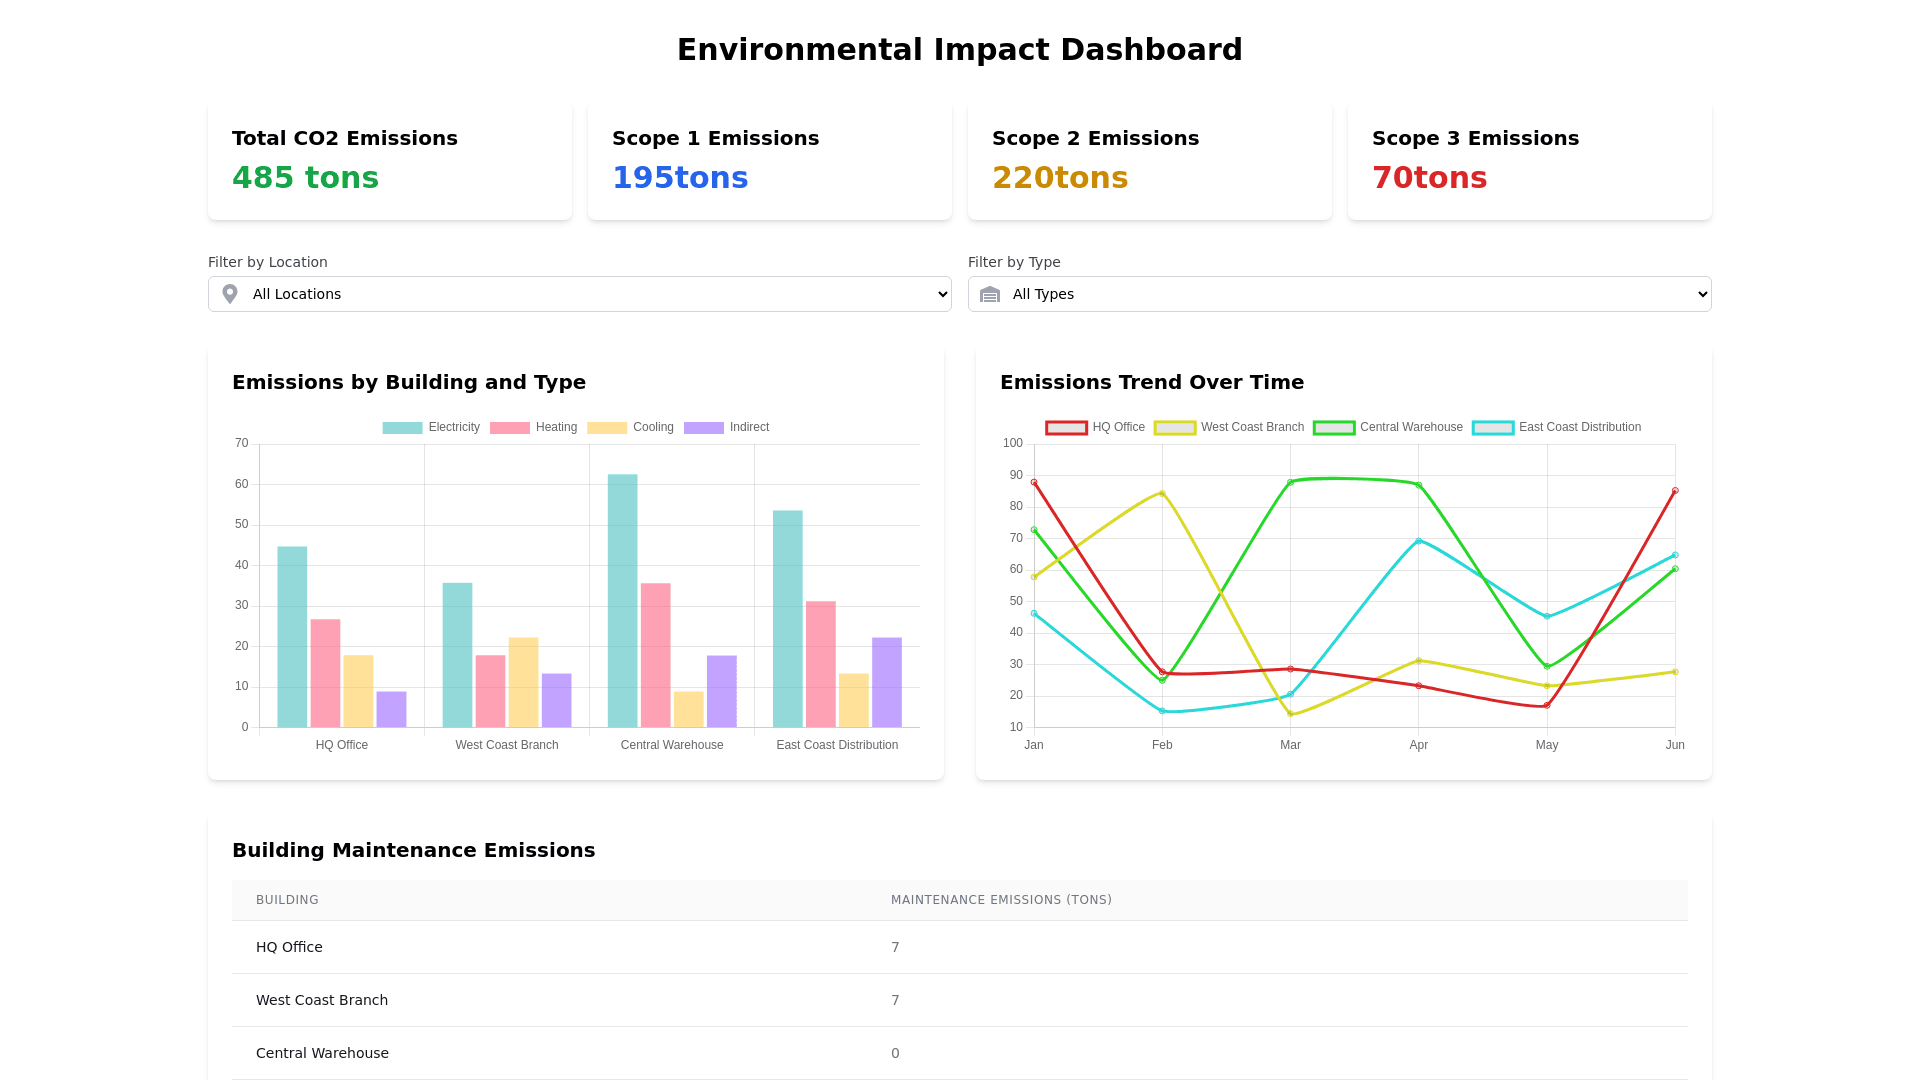Hide Cooling series via legend swatch
The height and width of the screenshot is (1080, 1920).
(607, 427)
